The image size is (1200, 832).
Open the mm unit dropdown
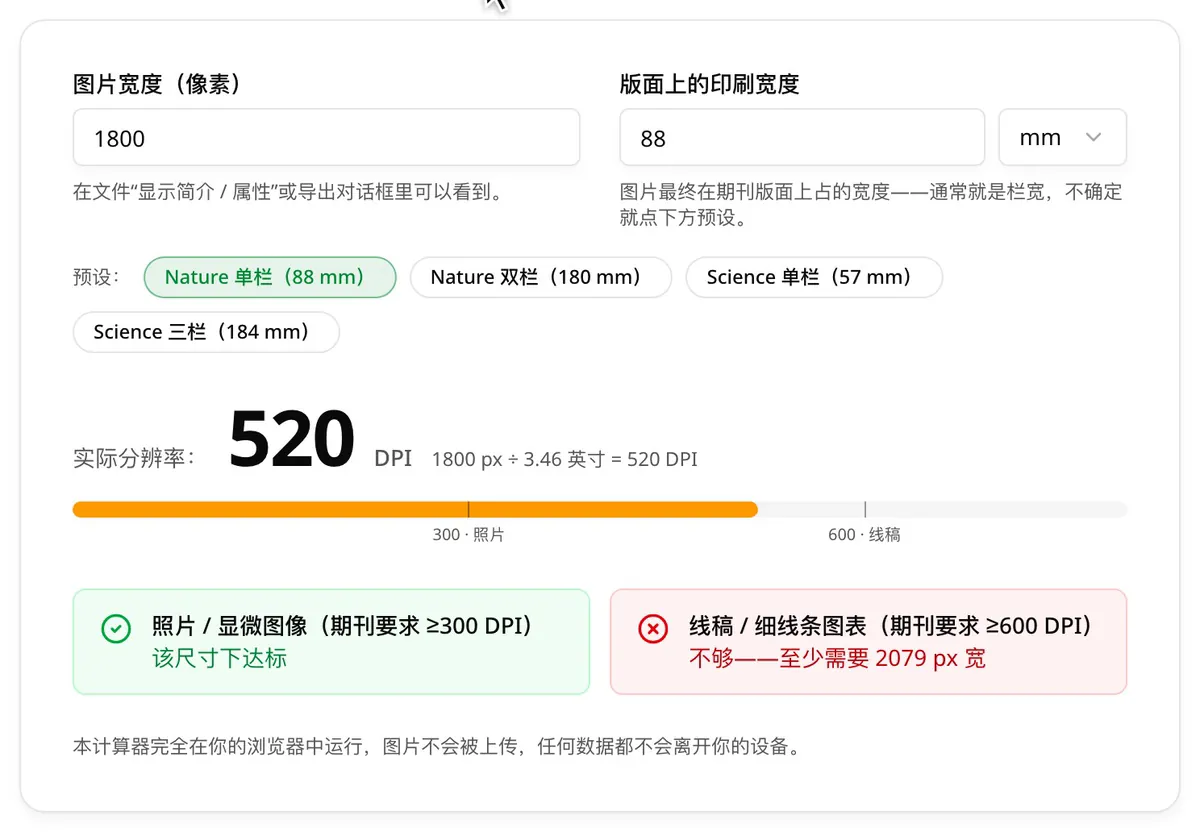[x=1062, y=137]
